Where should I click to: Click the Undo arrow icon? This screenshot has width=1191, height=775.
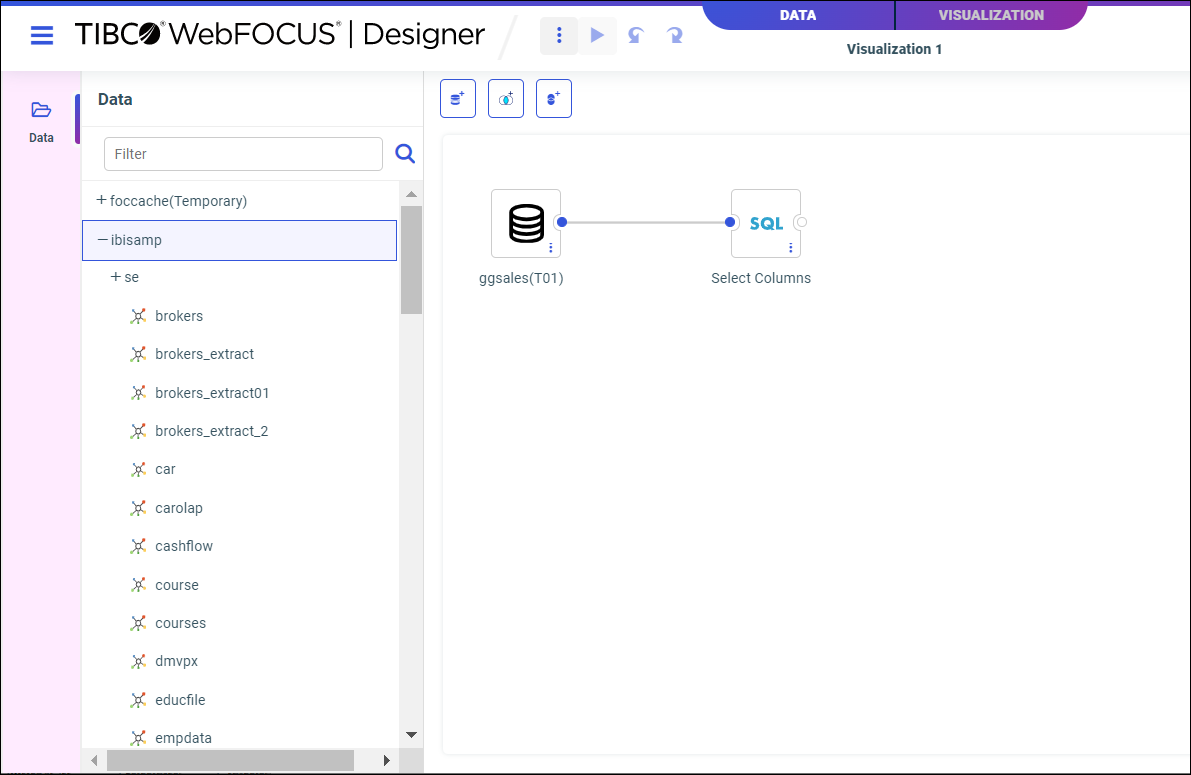[636, 35]
